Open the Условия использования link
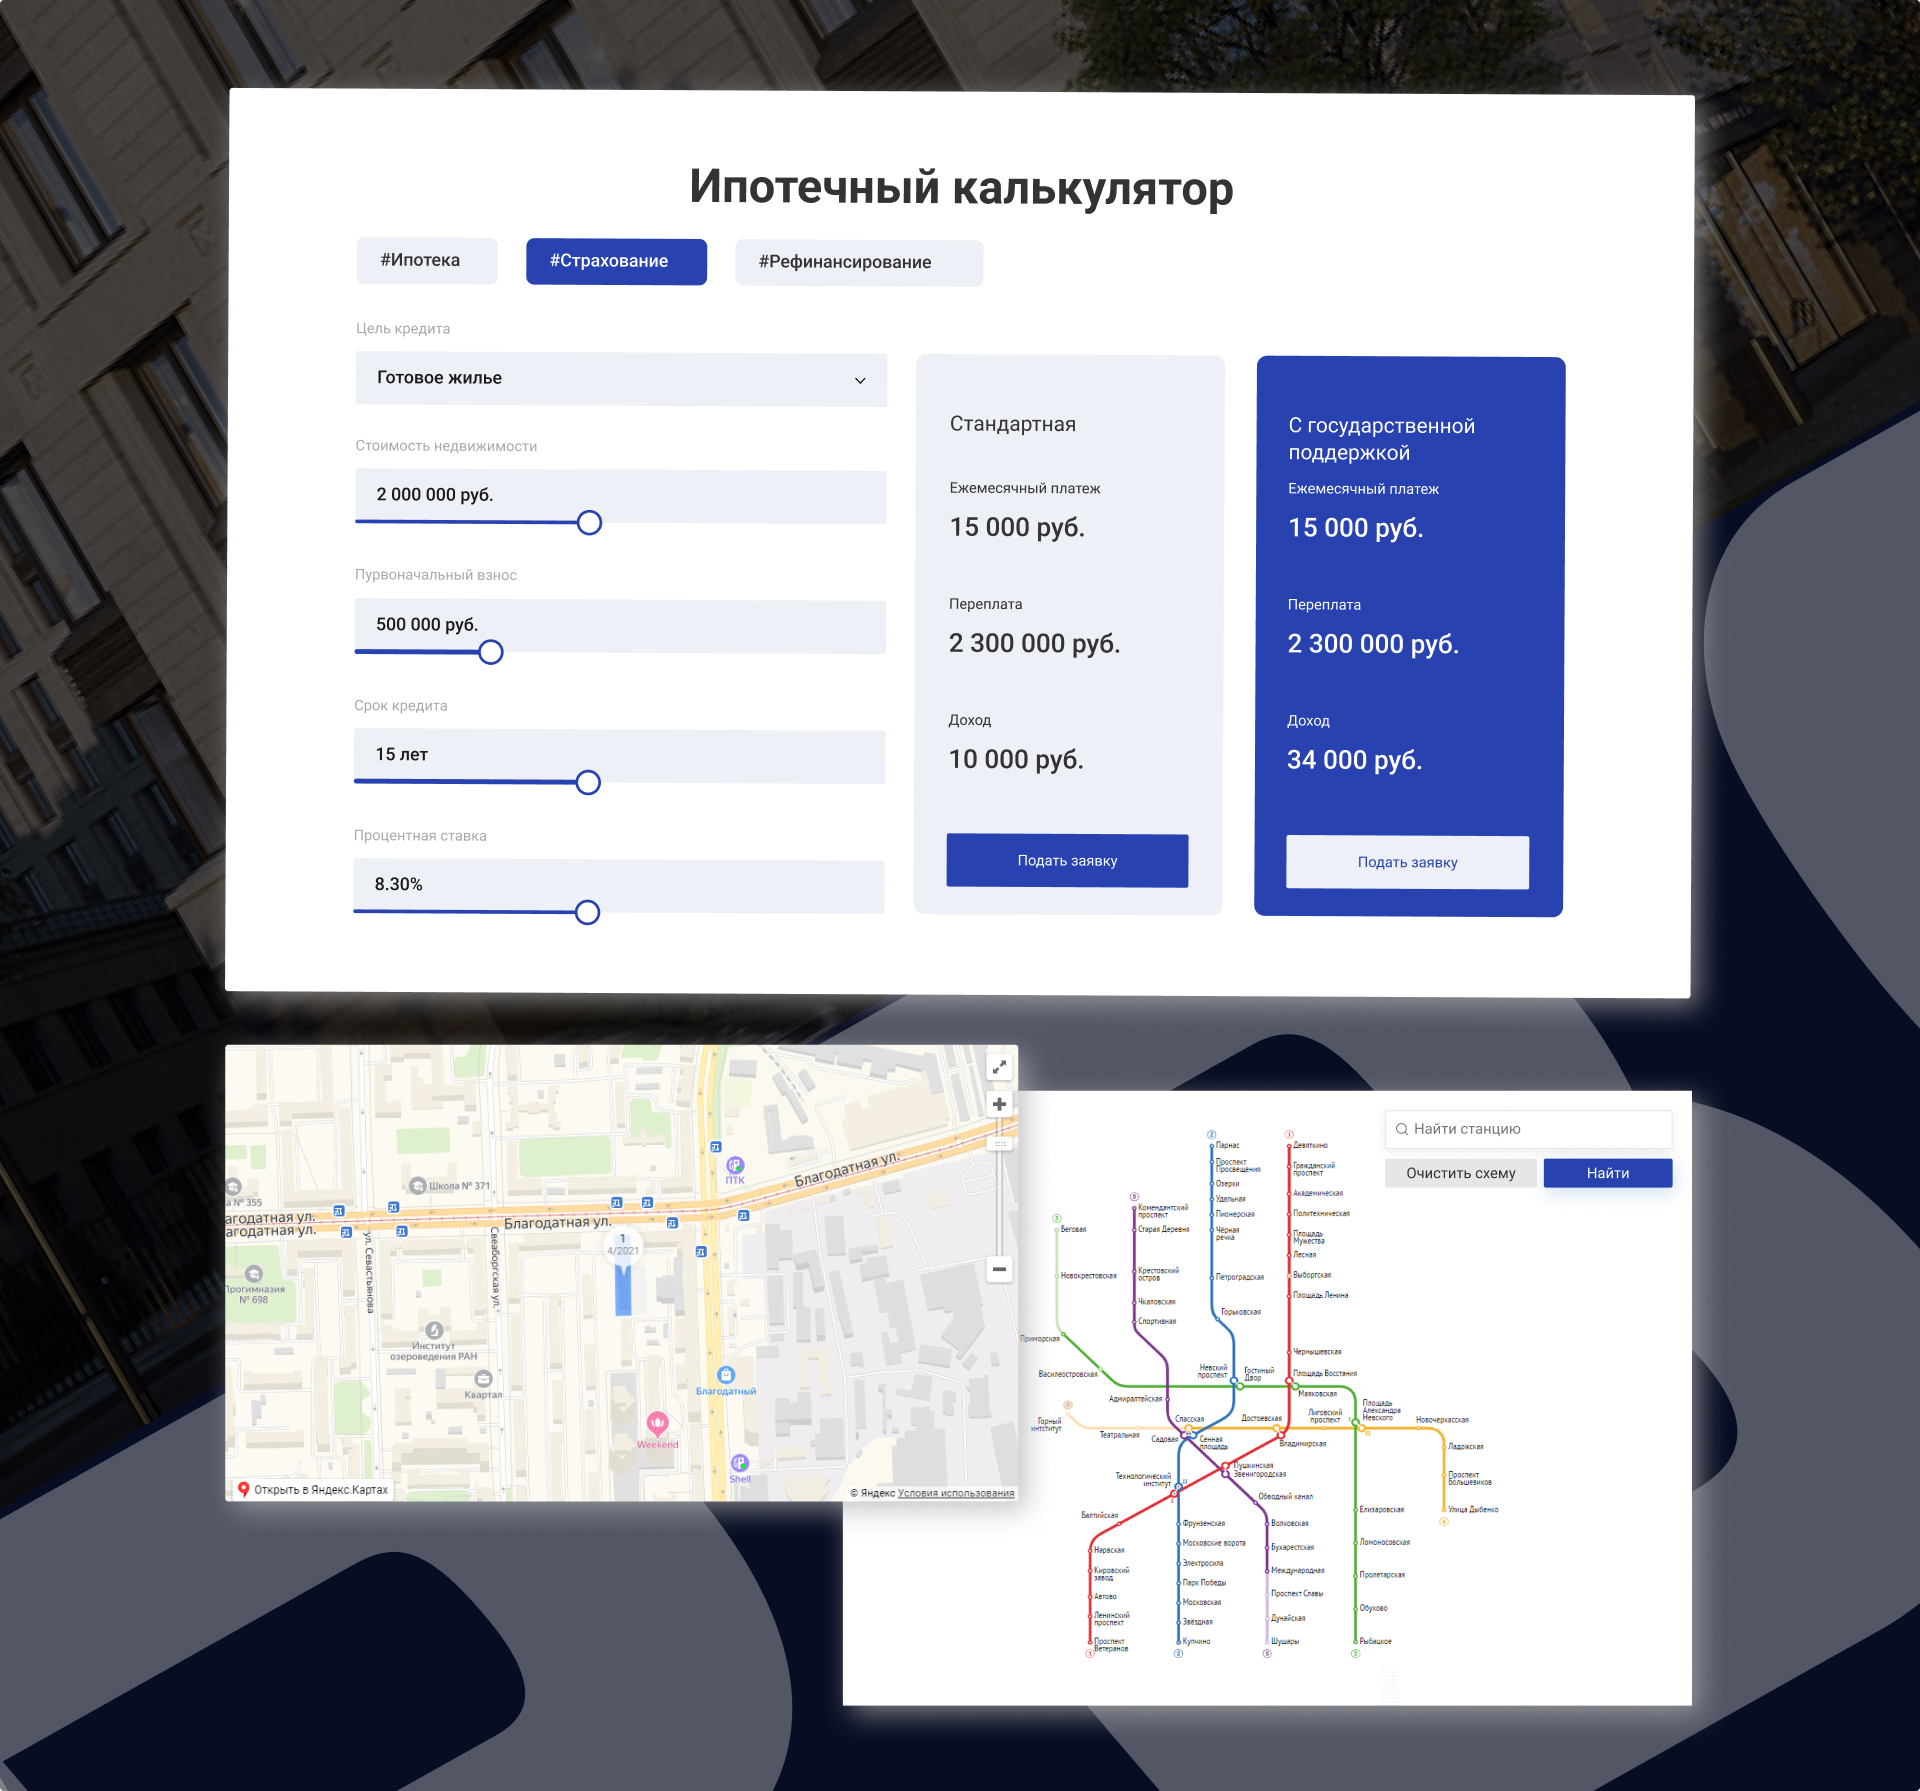This screenshot has height=1791, width=1920. pos(956,1493)
